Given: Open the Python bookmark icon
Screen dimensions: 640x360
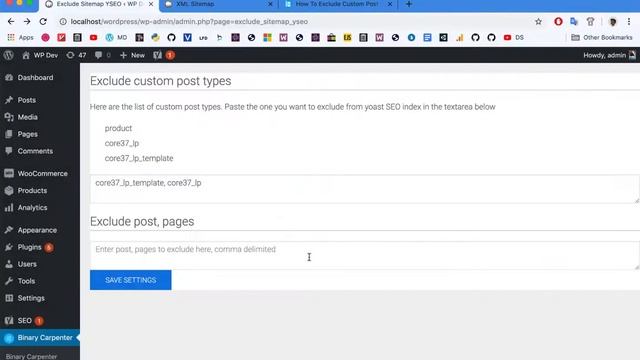Looking at the screenshot, I should [155, 38].
